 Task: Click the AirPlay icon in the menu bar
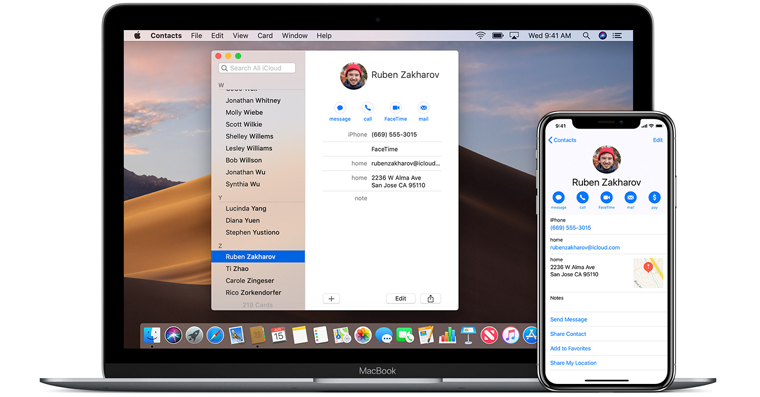click(x=514, y=35)
